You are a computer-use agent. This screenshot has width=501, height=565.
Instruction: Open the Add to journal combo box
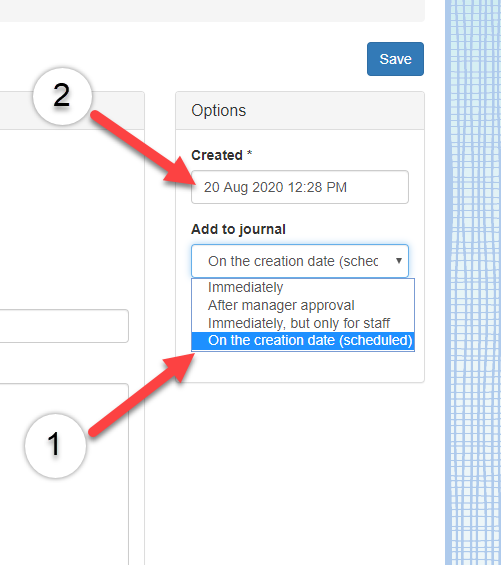click(x=300, y=261)
